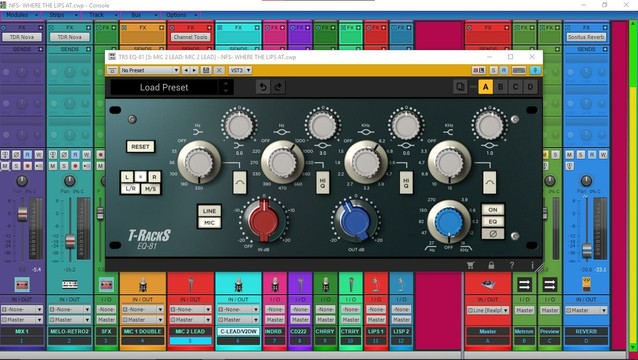Select the MIC 1 DOUBLE track name
Screen dimensions: 638x360
point(142,332)
